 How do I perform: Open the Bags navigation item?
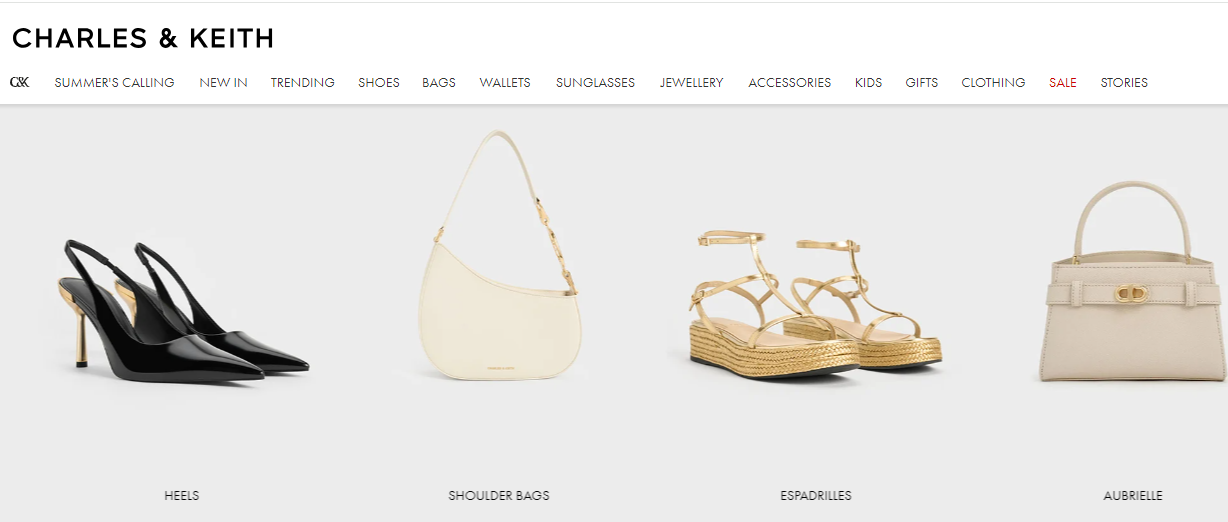coord(439,82)
